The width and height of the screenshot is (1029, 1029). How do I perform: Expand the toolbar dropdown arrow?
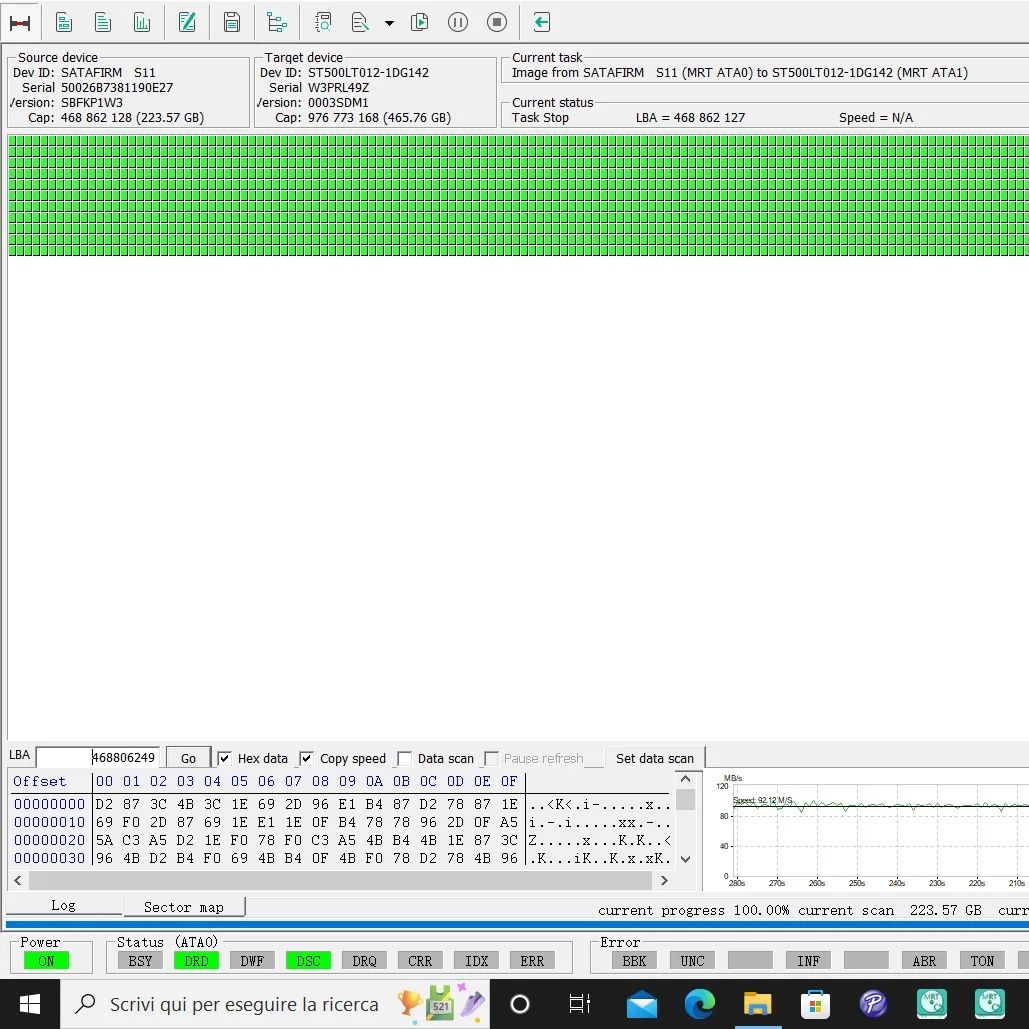click(x=389, y=23)
